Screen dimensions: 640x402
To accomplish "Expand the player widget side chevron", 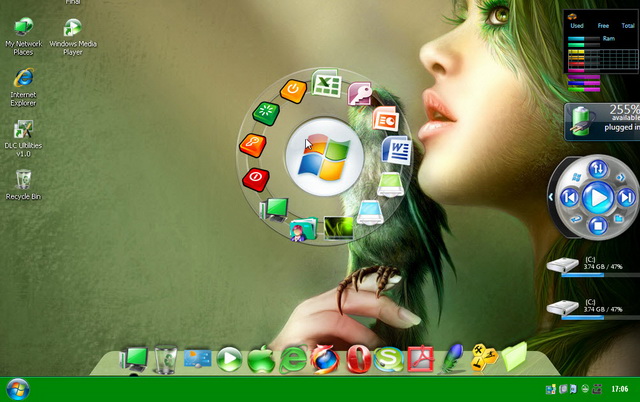I will click(x=551, y=197).
